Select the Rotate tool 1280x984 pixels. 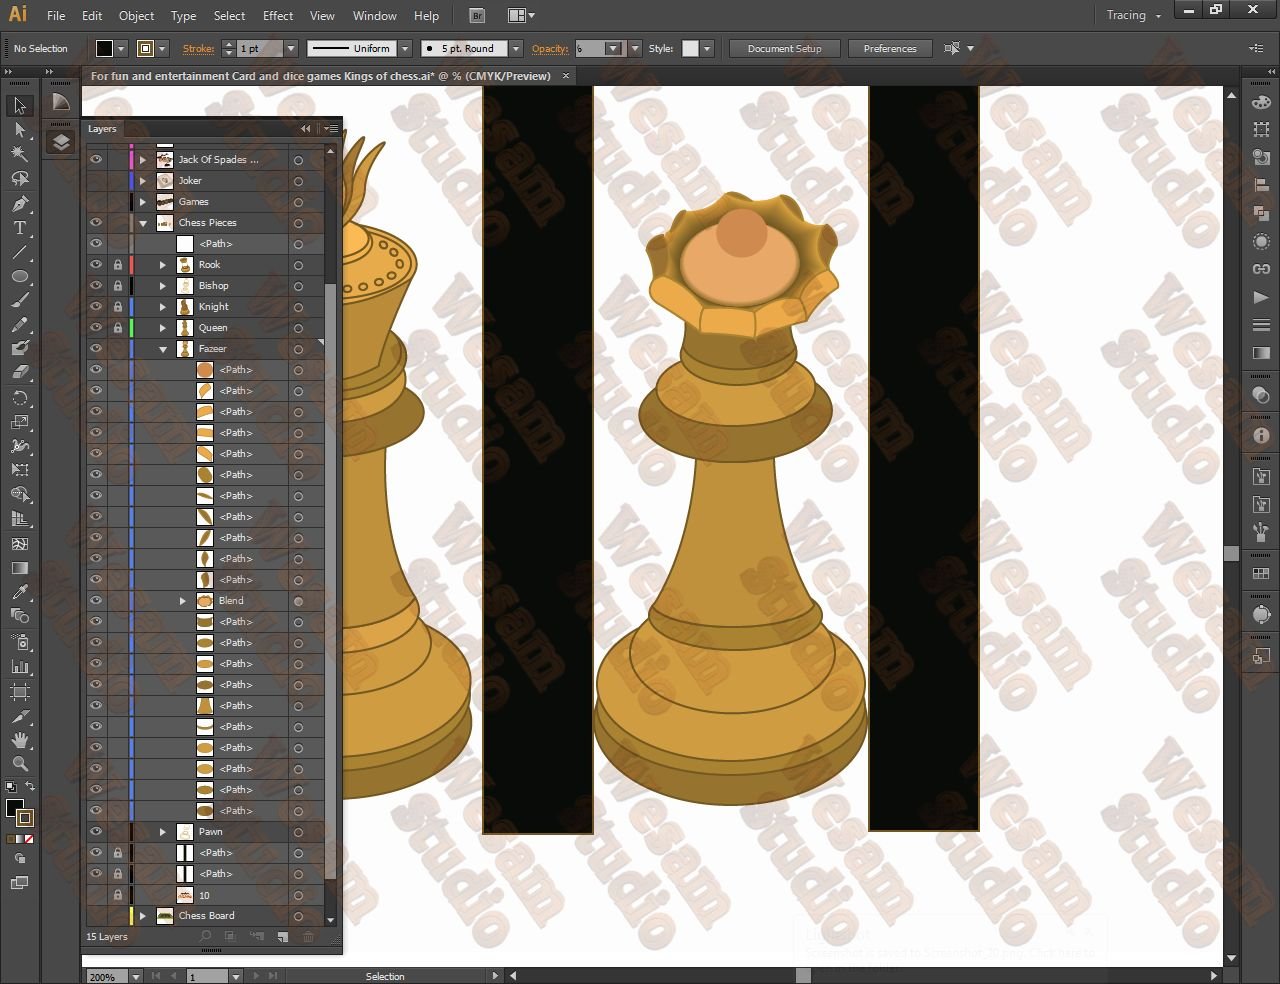tap(19, 398)
